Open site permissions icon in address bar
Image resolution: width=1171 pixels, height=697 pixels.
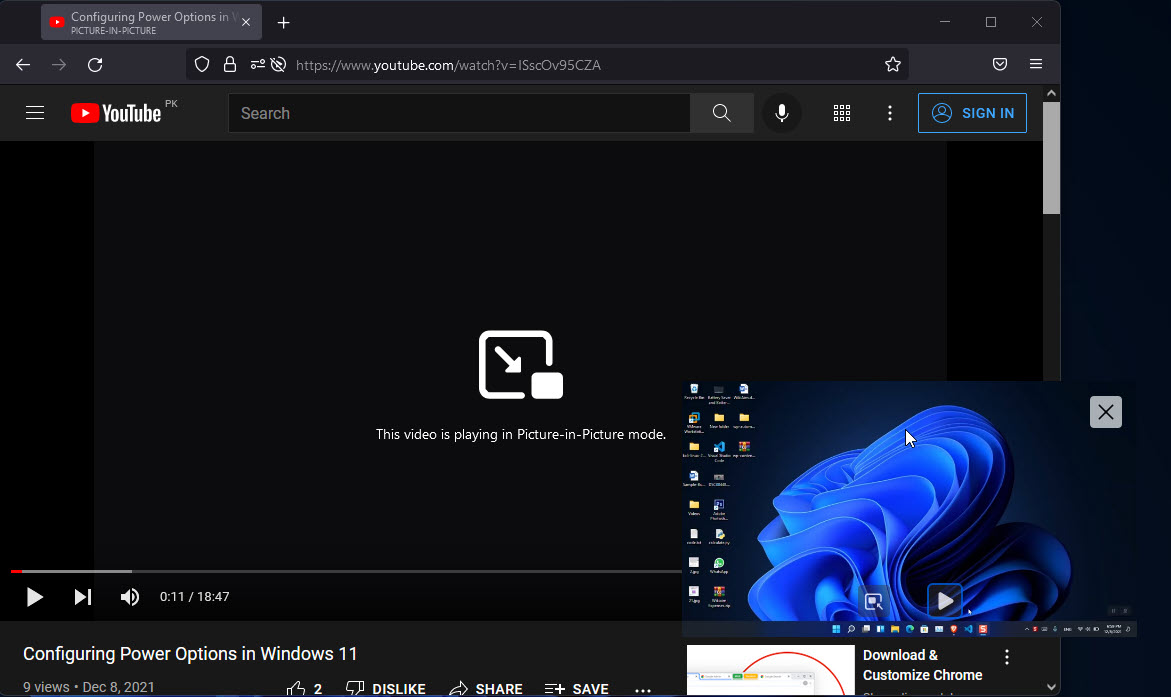point(258,65)
